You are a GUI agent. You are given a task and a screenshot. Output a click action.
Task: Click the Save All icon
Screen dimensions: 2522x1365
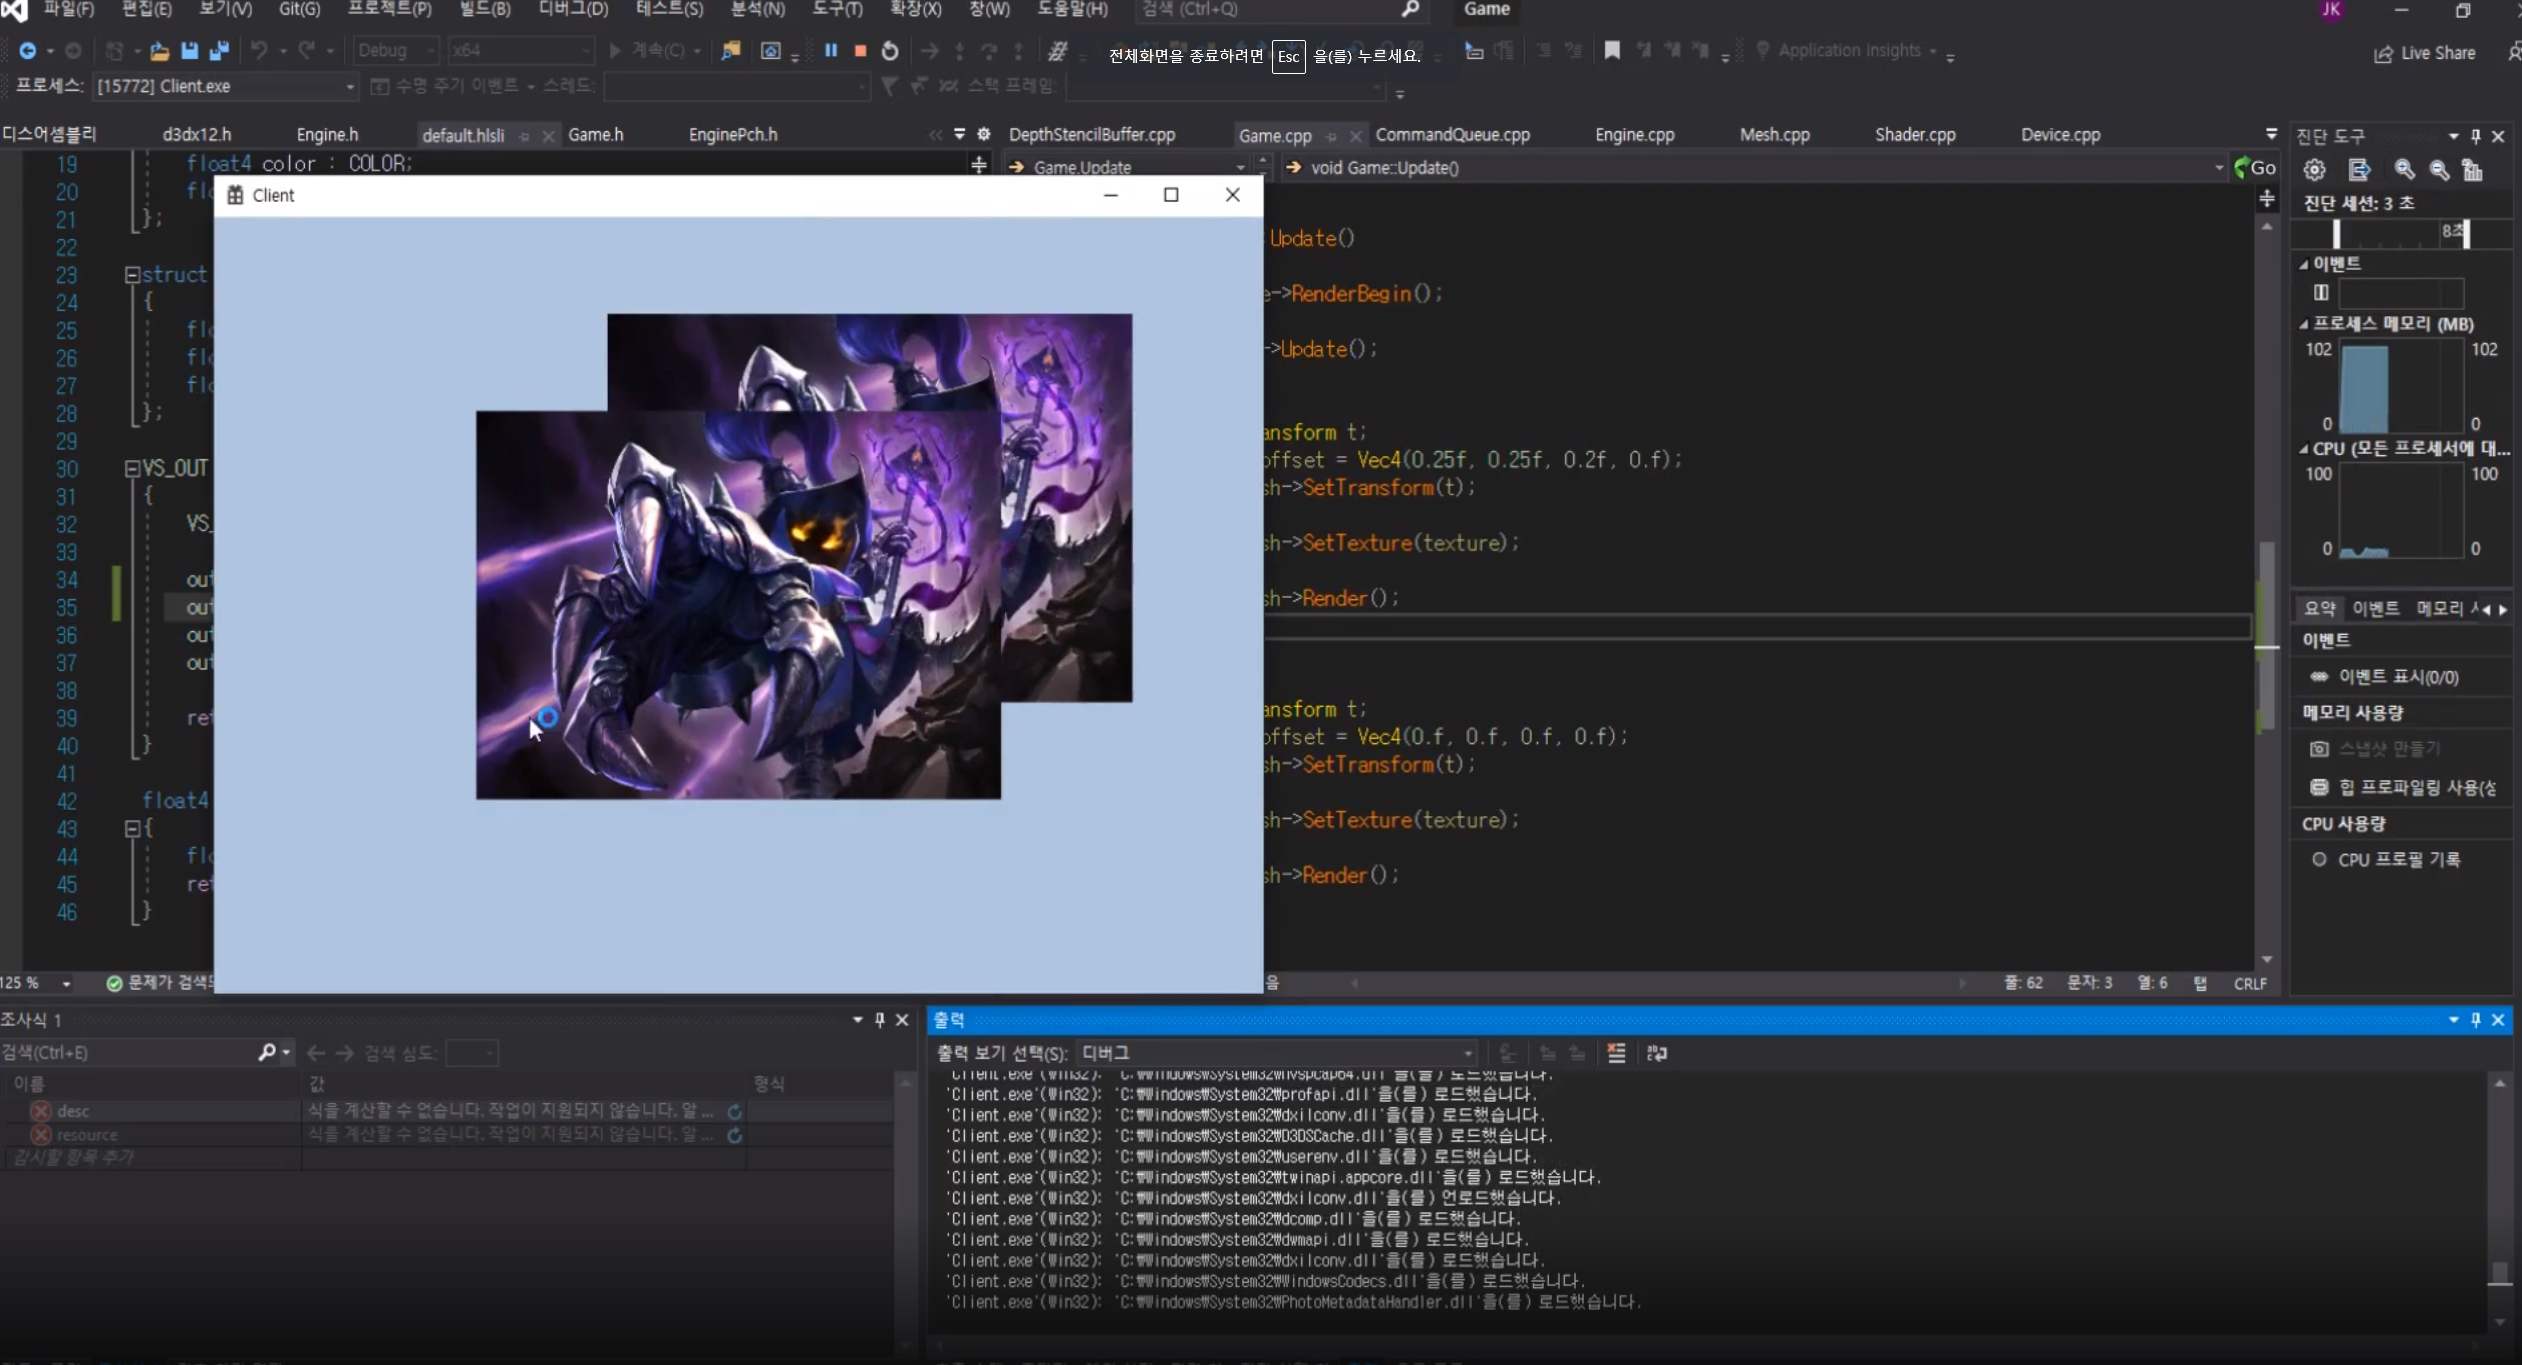219,50
